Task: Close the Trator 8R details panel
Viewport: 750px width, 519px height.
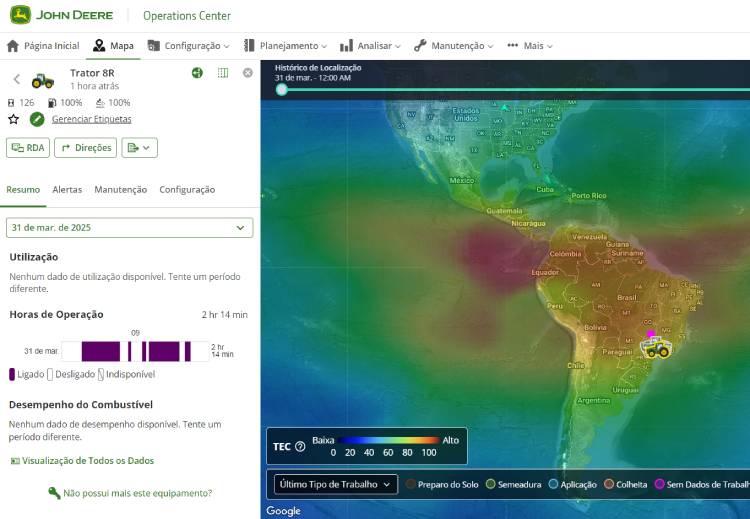Action: click(247, 73)
